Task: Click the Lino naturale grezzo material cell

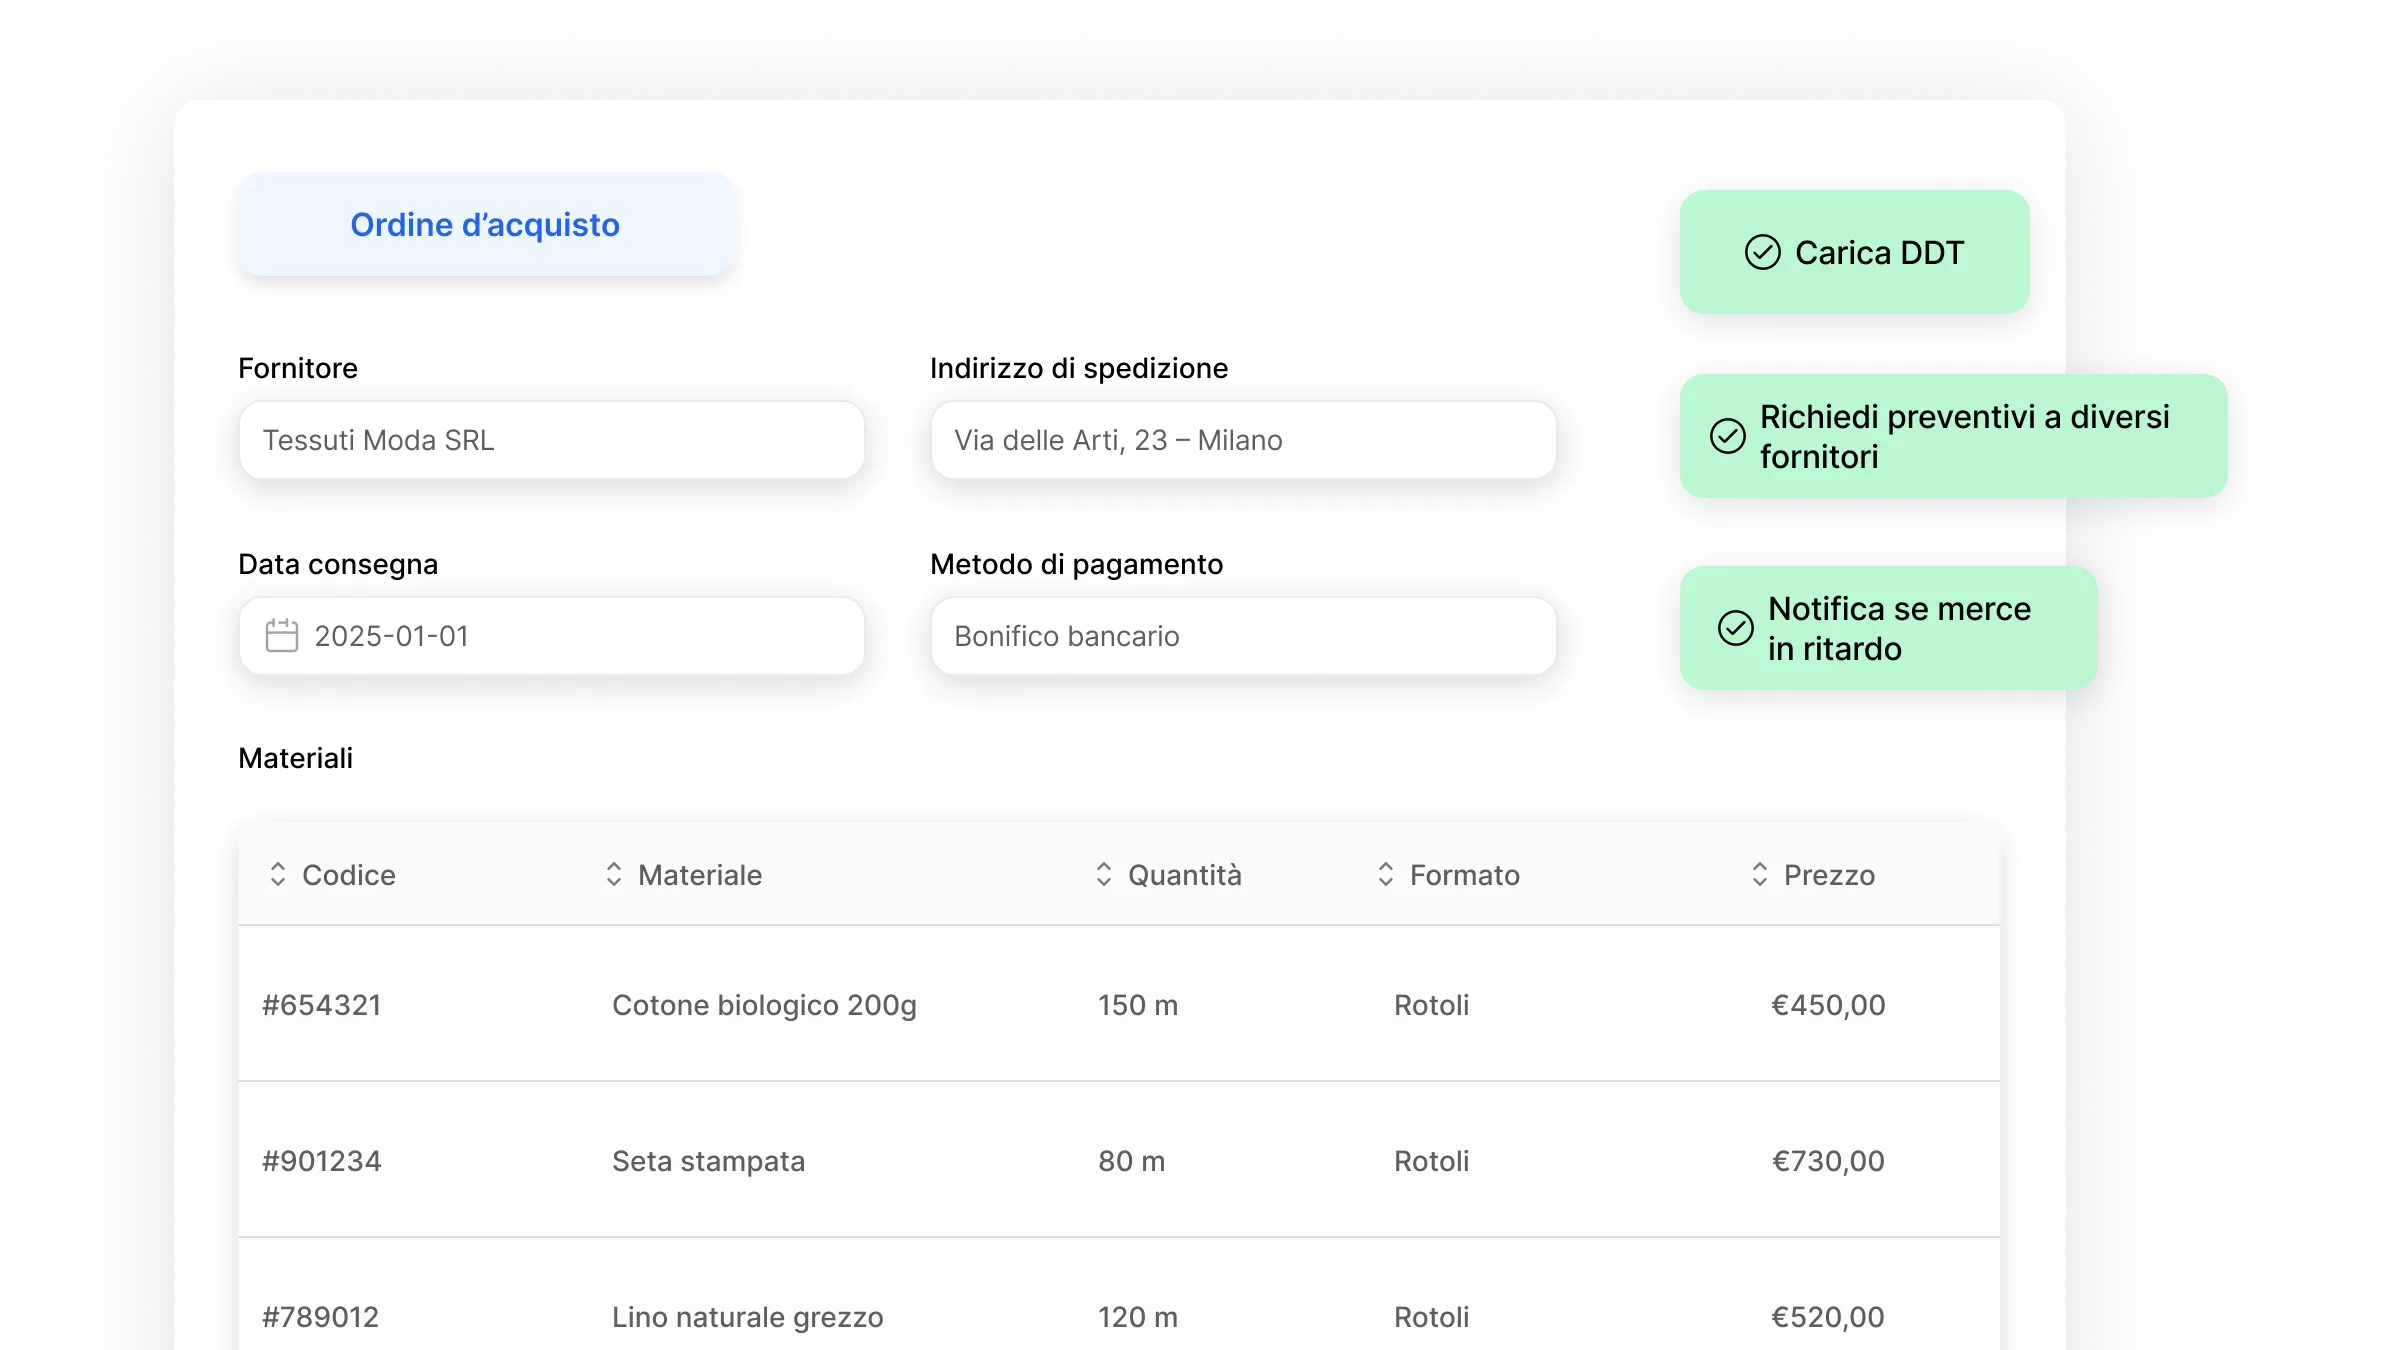Action: [747, 1317]
